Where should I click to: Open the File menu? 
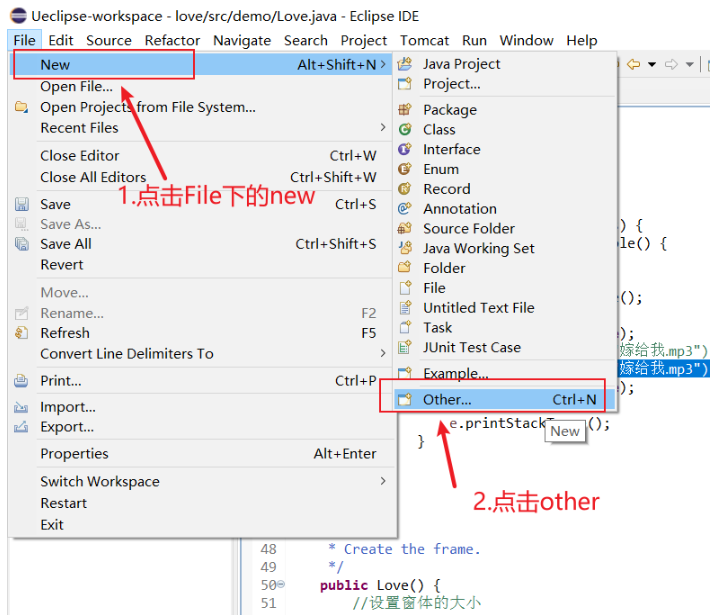pyautogui.click(x=24, y=40)
